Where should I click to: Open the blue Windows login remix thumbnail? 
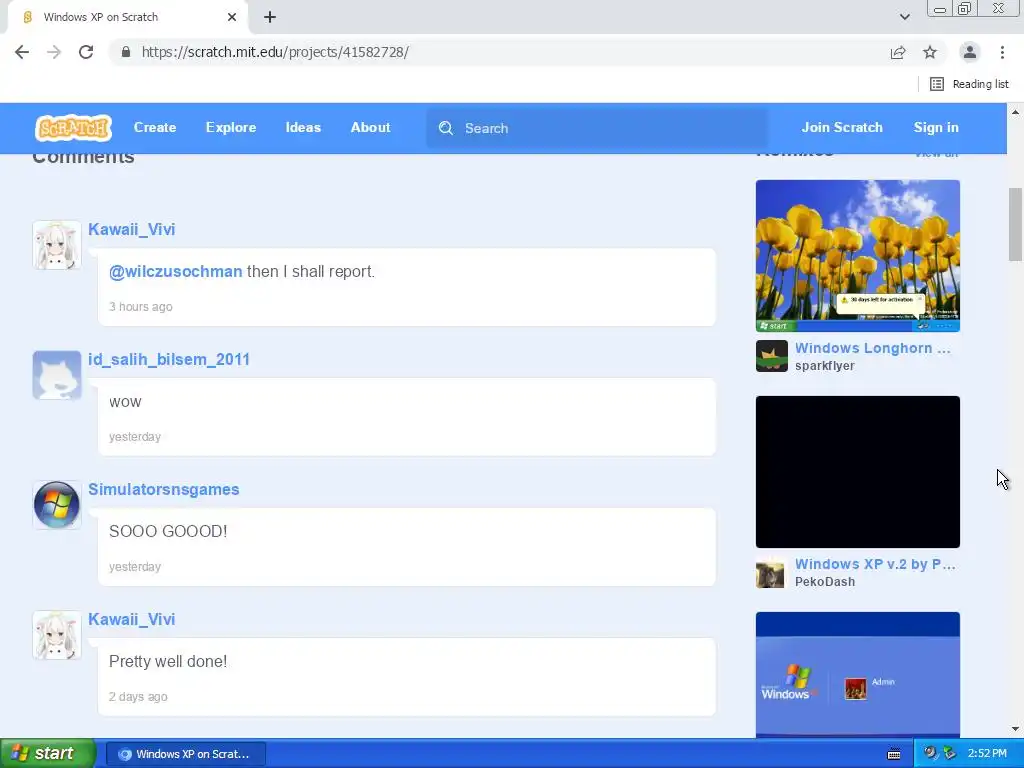coord(857,675)
